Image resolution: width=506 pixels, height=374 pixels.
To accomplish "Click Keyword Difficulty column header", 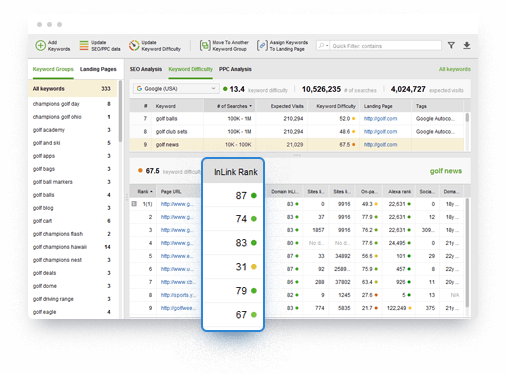I will click(x=334, y=106).
